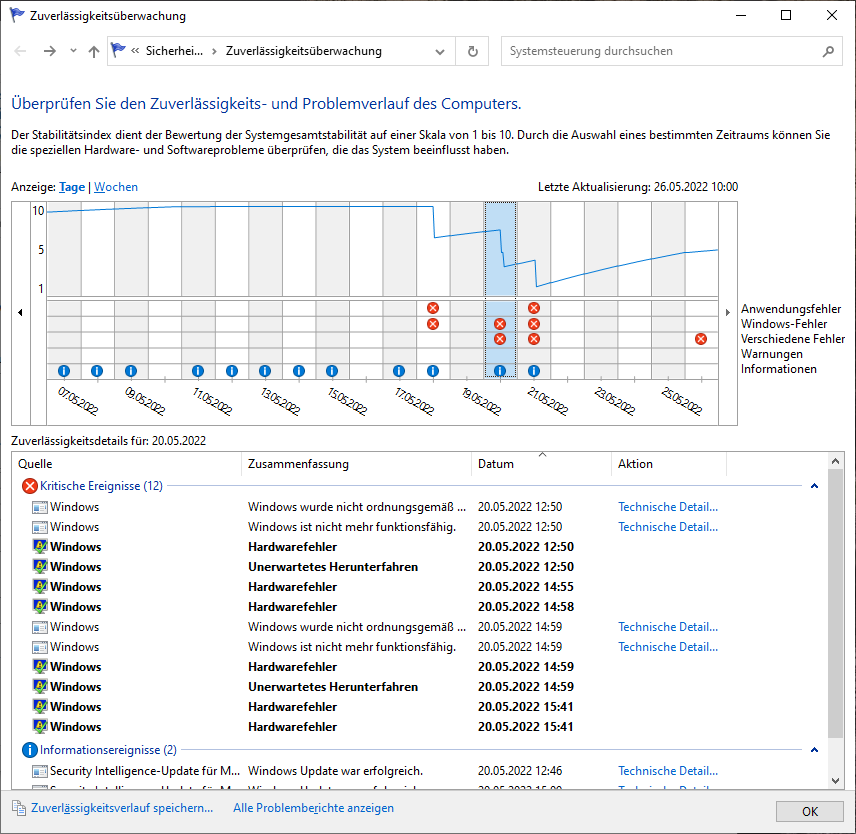The width and height of the screenshot is (856, 834).
Task: Click the Informationsereignisse (2) group heading
Action: pyautogui.click(x=108, y=750)
